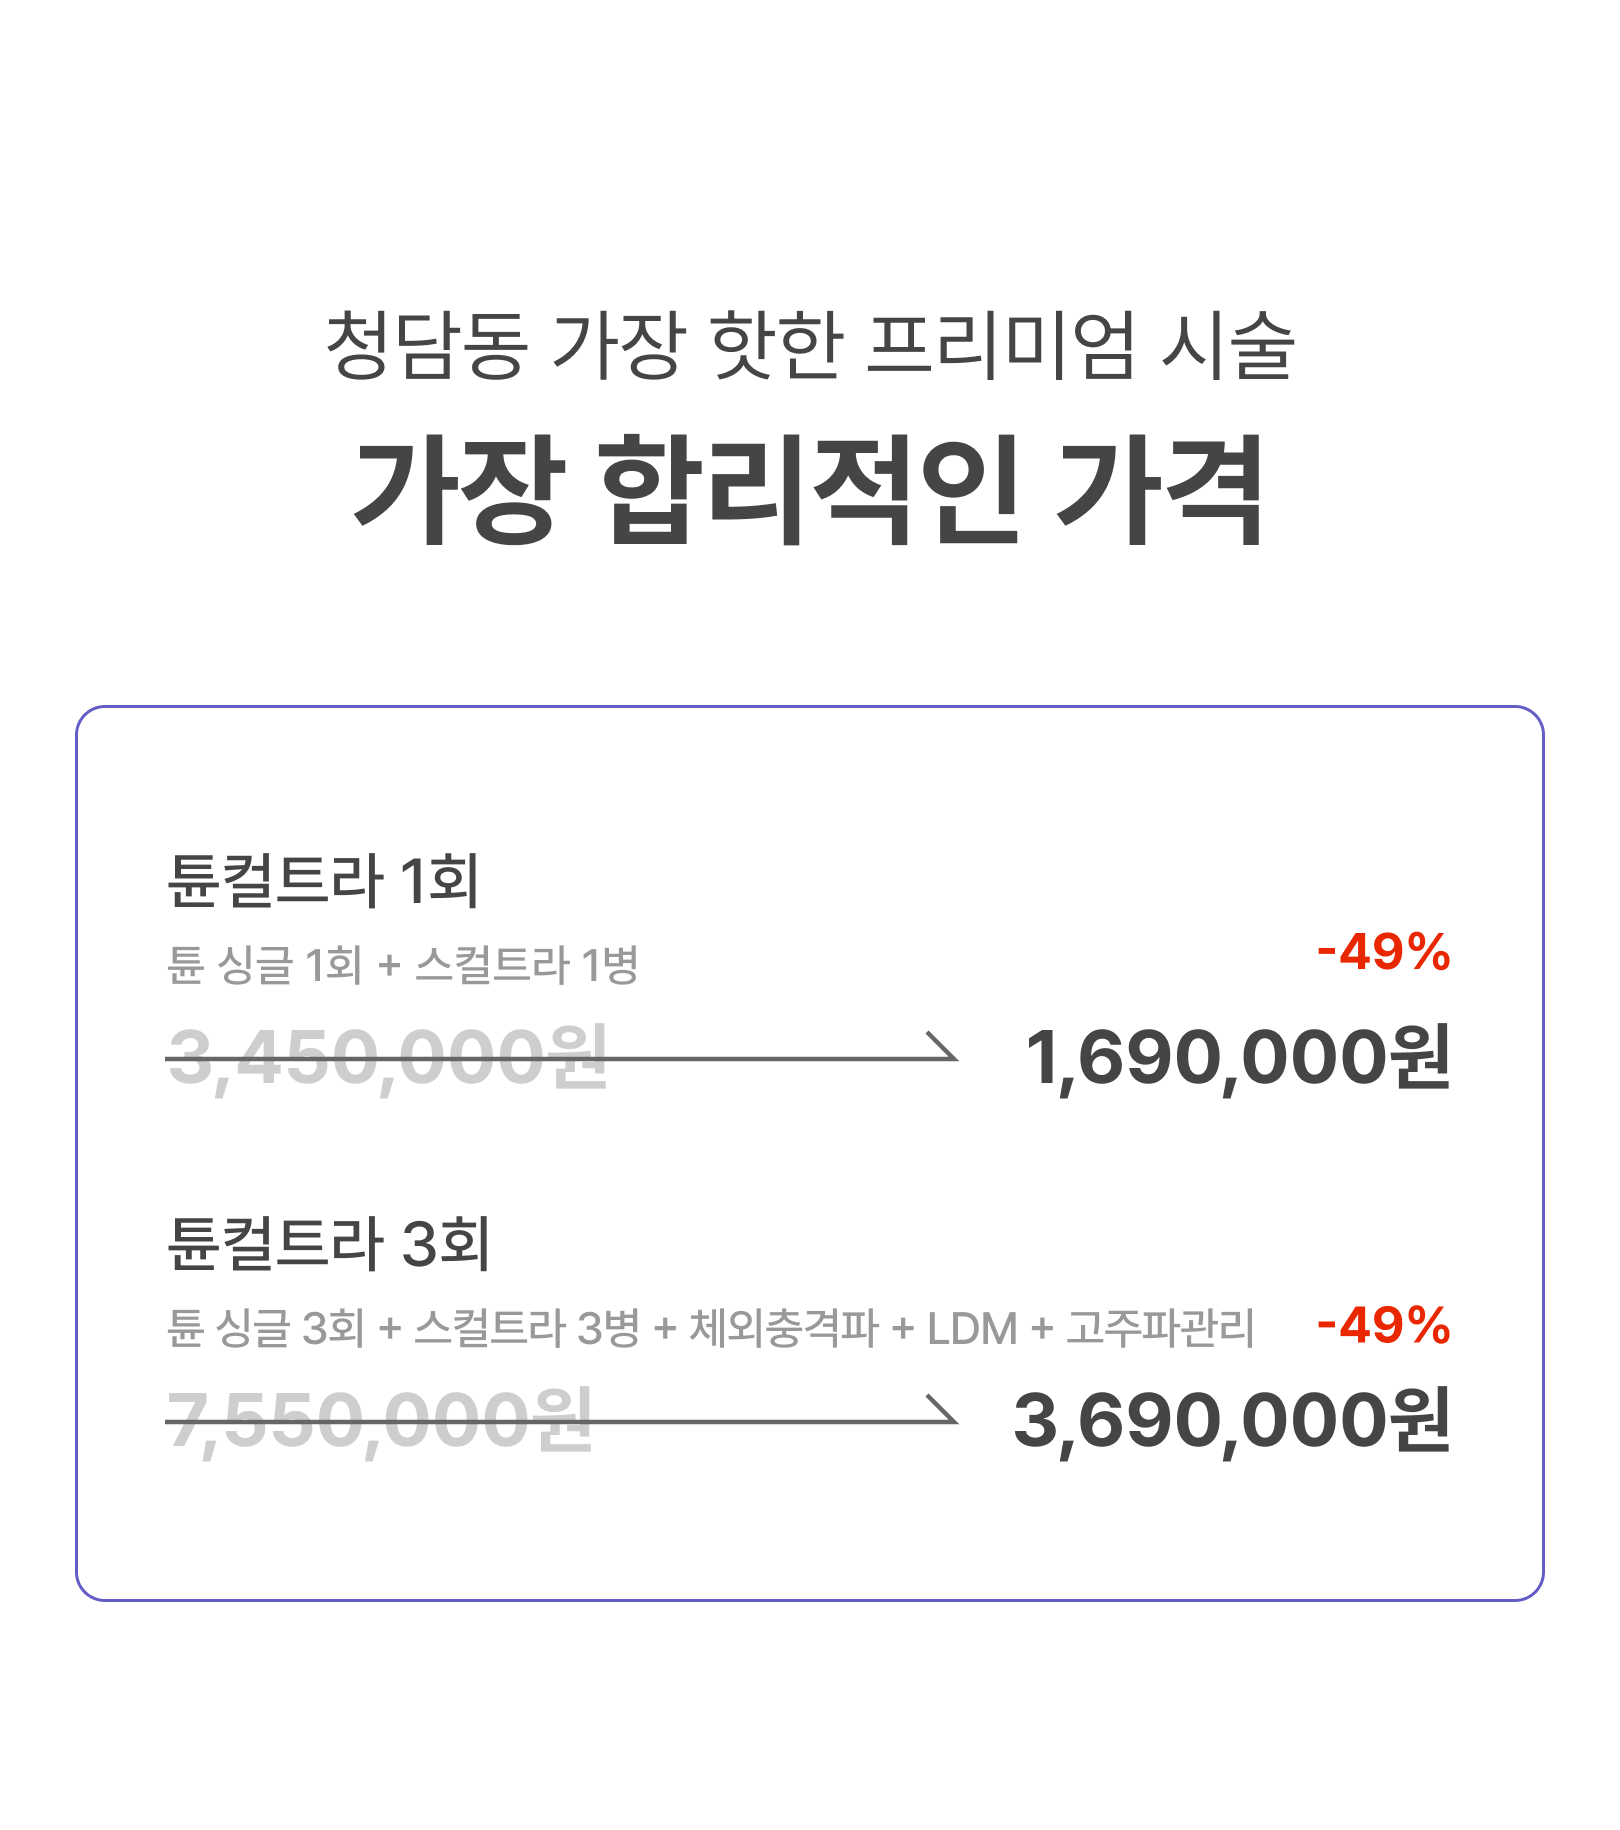Click the discounted price 3,690,000원

[x=1231, y=1421]
